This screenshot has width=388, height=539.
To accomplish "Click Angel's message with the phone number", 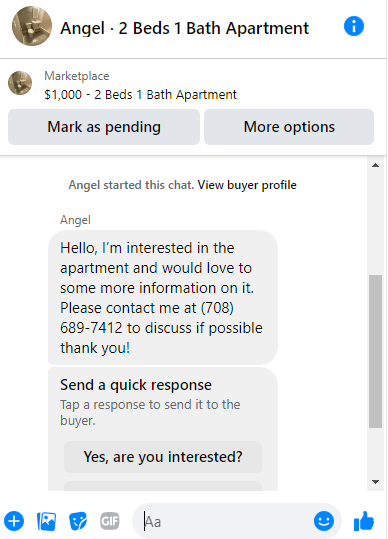I will click(x=163, y=297).
